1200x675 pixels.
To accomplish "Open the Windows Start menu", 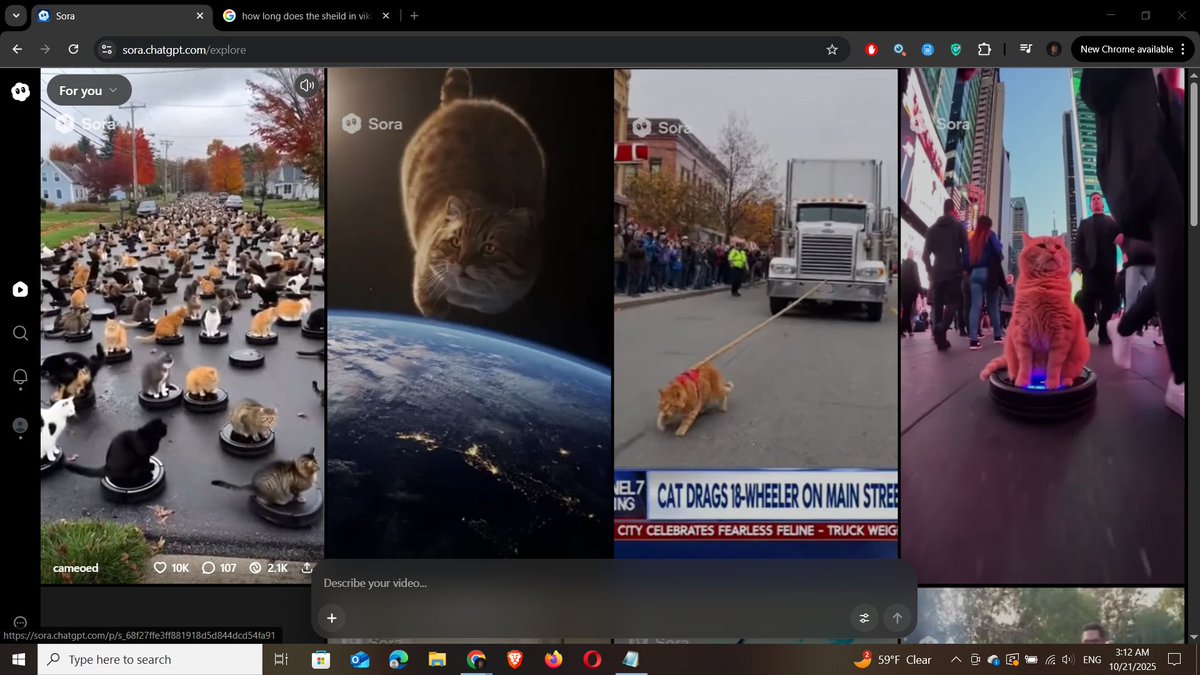I will pos(18,659).
